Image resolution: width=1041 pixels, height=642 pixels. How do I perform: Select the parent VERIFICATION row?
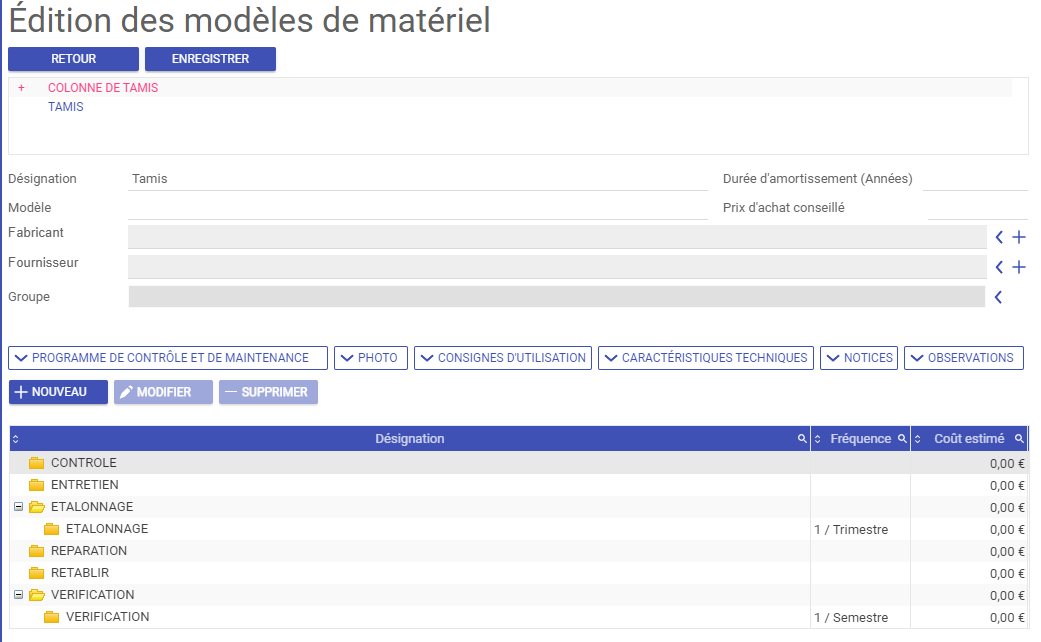519,595
